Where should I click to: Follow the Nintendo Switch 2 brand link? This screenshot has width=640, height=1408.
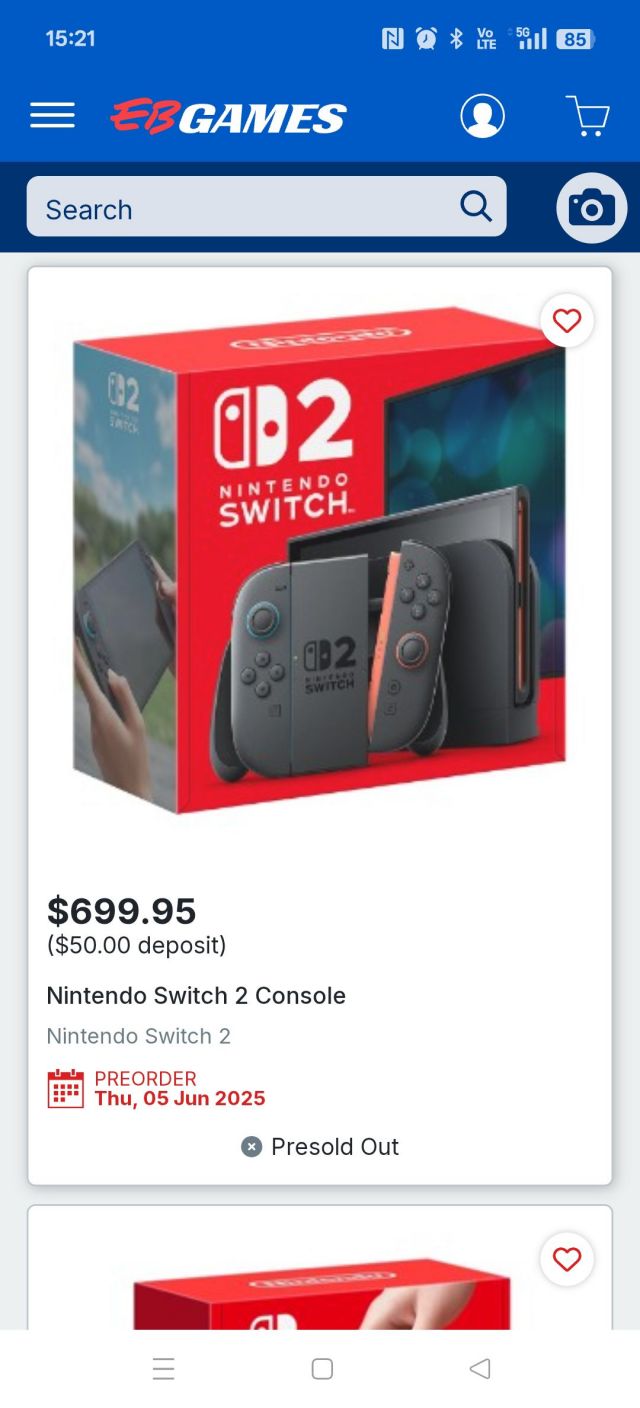(139, 1036)
